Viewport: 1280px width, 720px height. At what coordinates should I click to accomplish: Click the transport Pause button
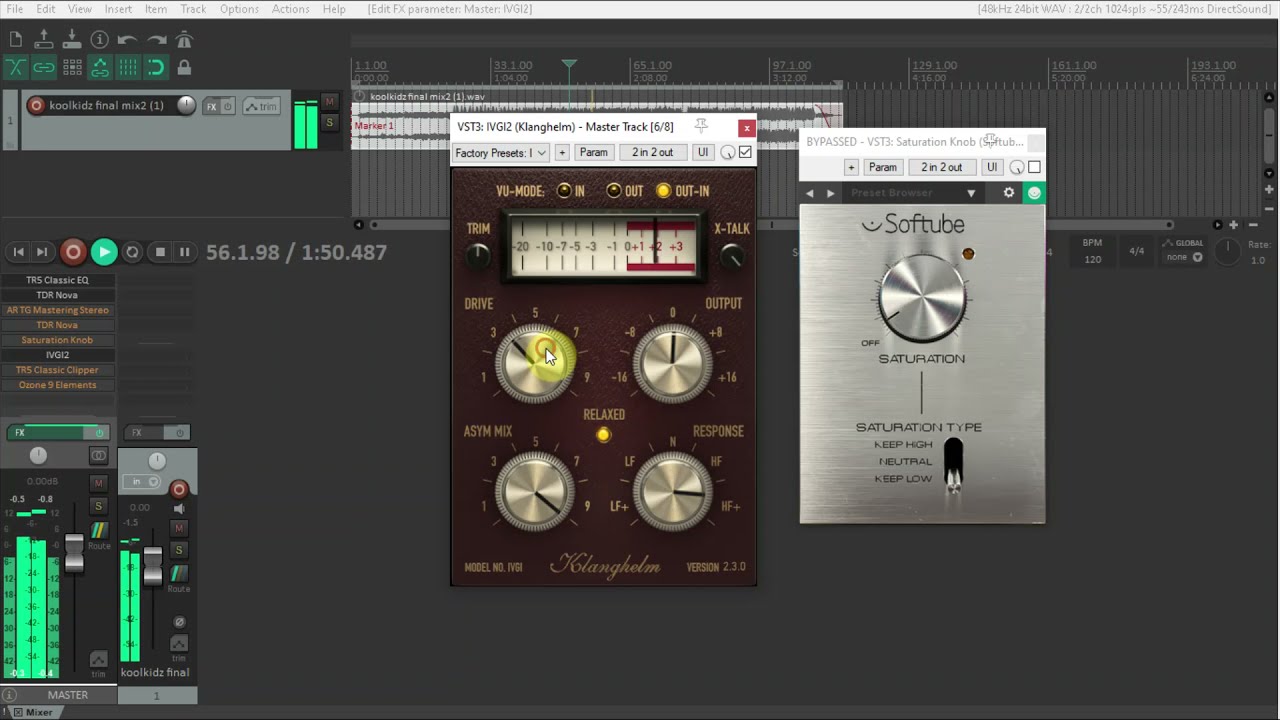click(185, 252)
